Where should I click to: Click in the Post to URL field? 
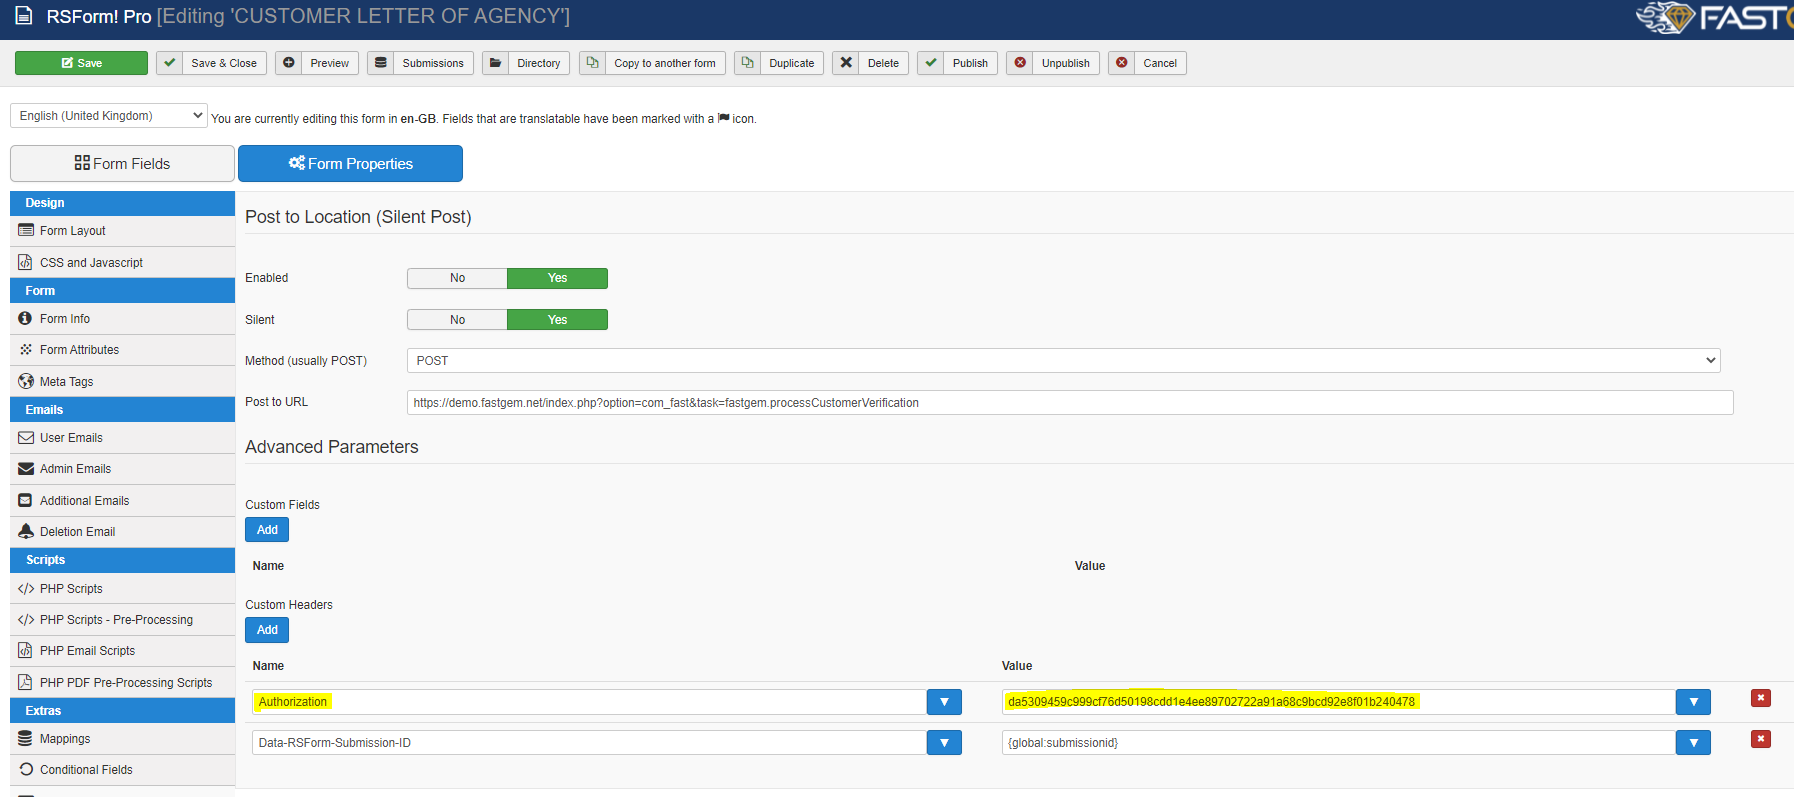click(x=1070, y=403)
